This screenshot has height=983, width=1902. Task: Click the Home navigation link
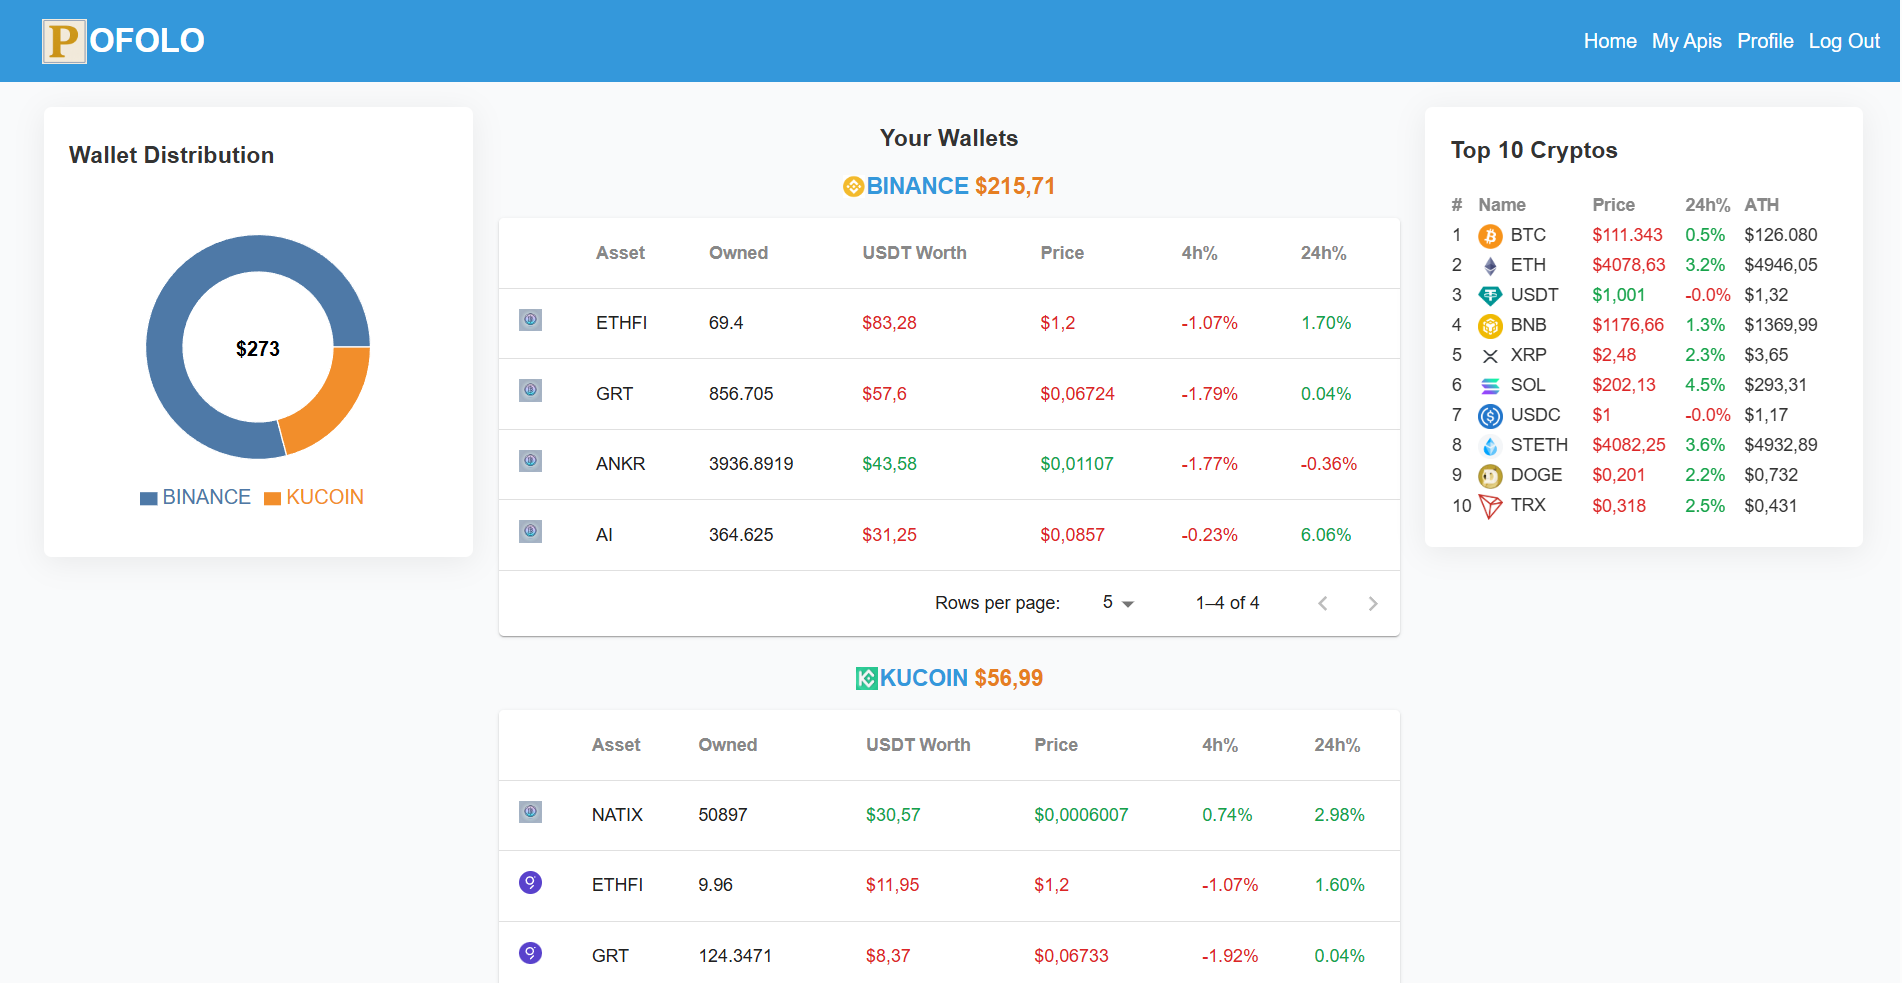tap(1609, 41)
